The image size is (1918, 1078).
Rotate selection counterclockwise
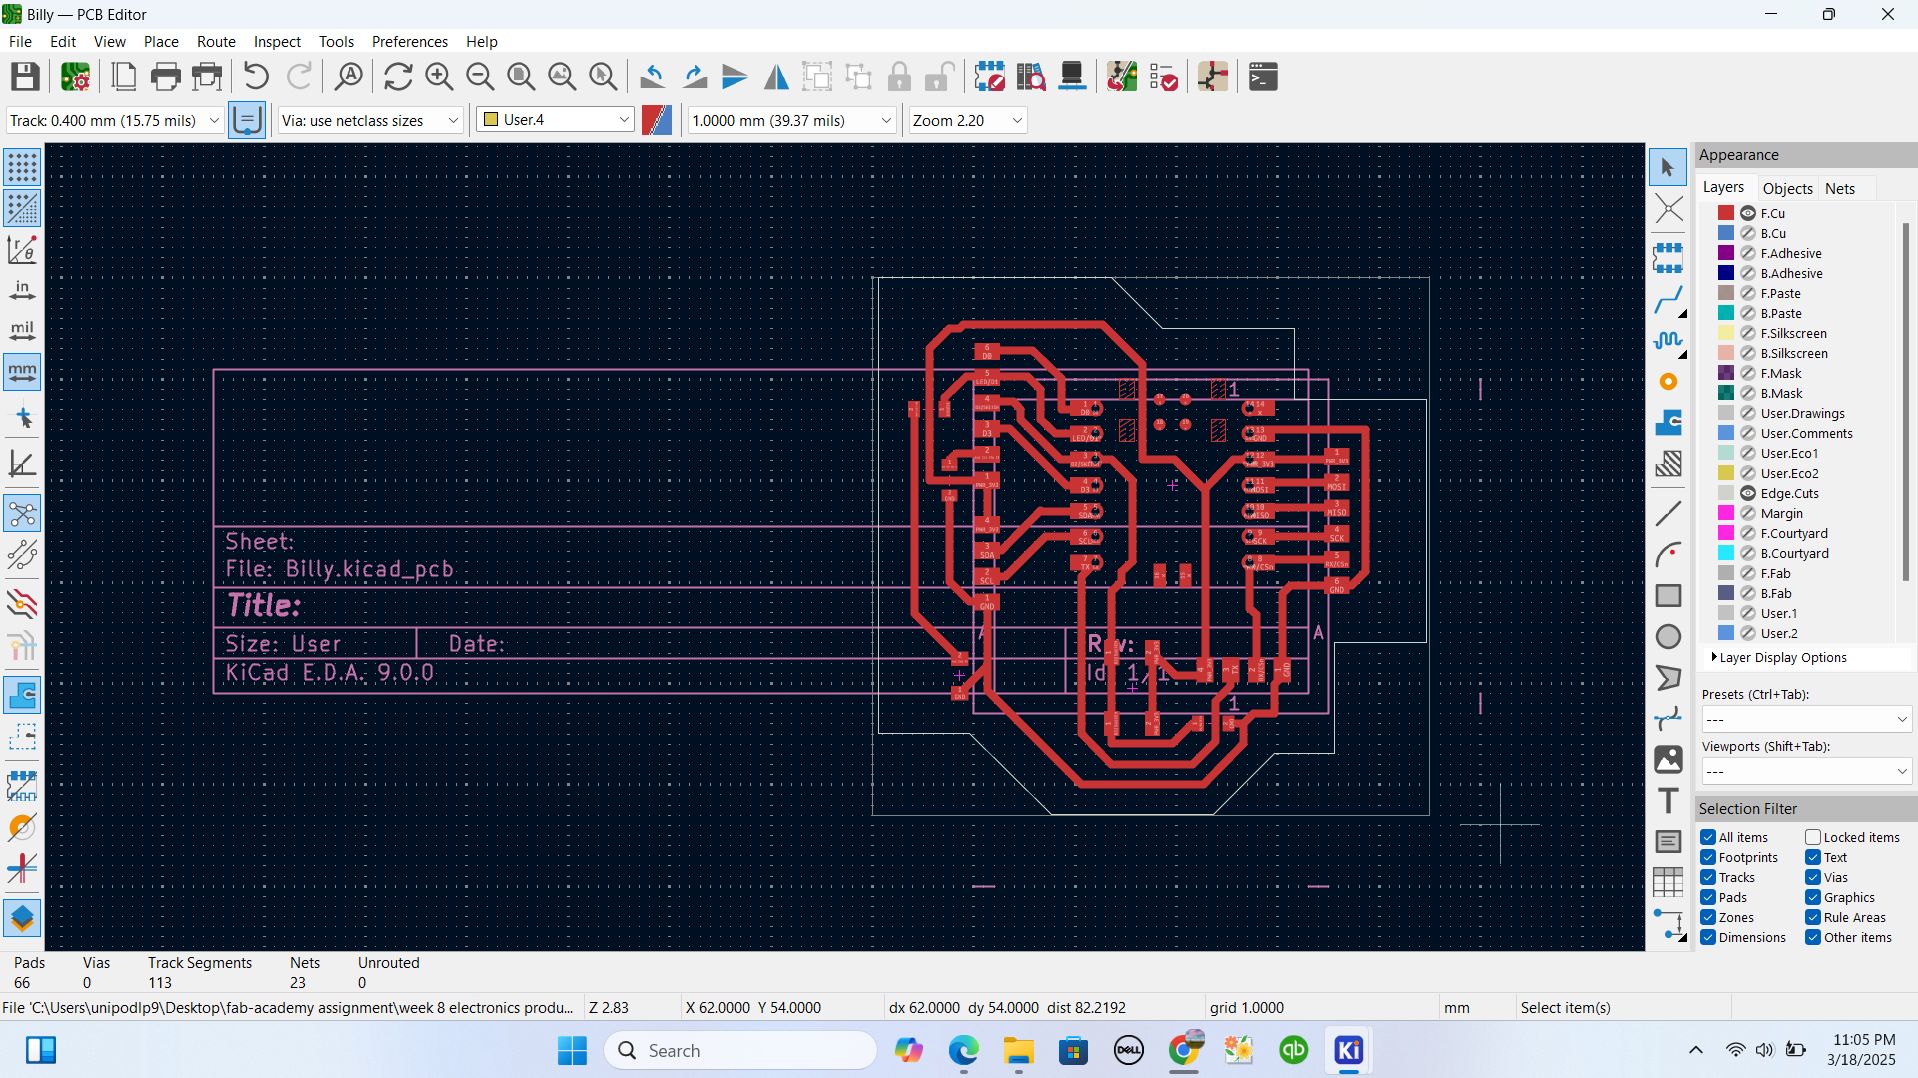tap(652, 77)
